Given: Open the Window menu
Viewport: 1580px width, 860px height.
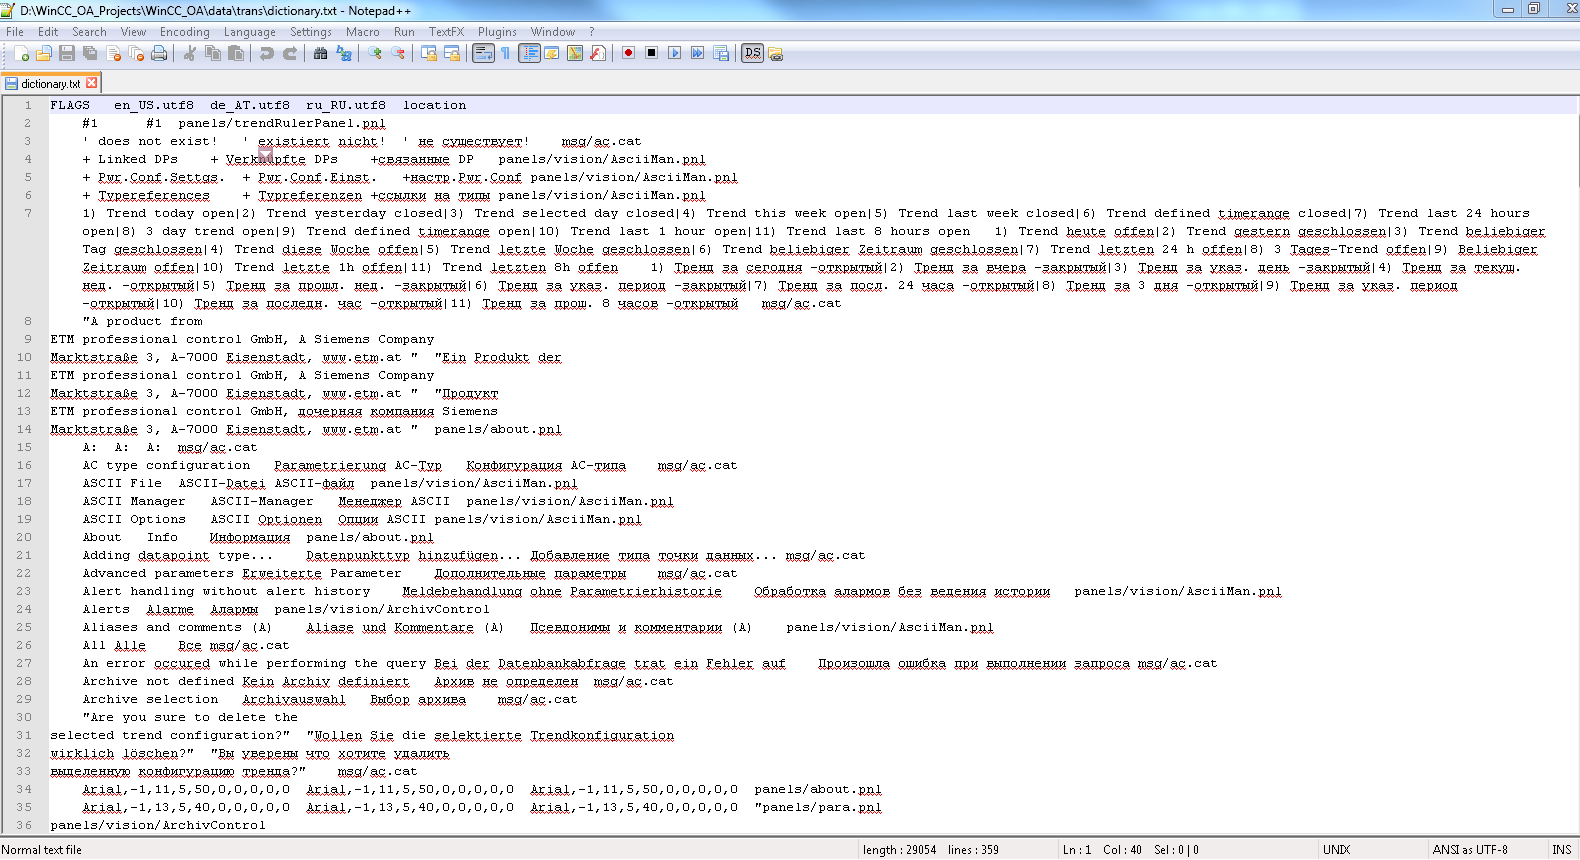Looking at the screenshot, I should click(x=553, y=32).
